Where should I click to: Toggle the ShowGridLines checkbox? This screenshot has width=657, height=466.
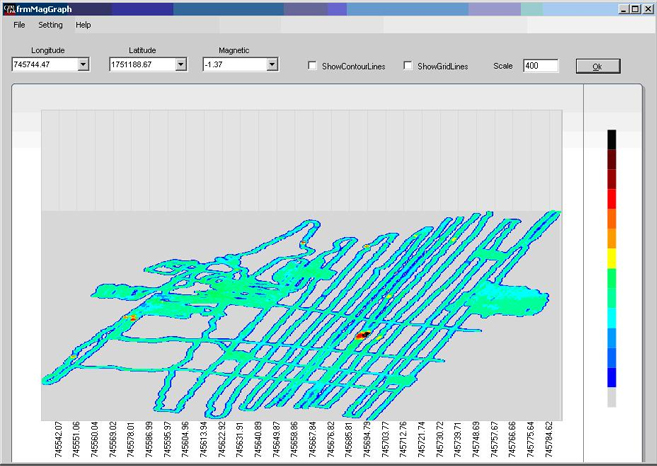point(408,66)
